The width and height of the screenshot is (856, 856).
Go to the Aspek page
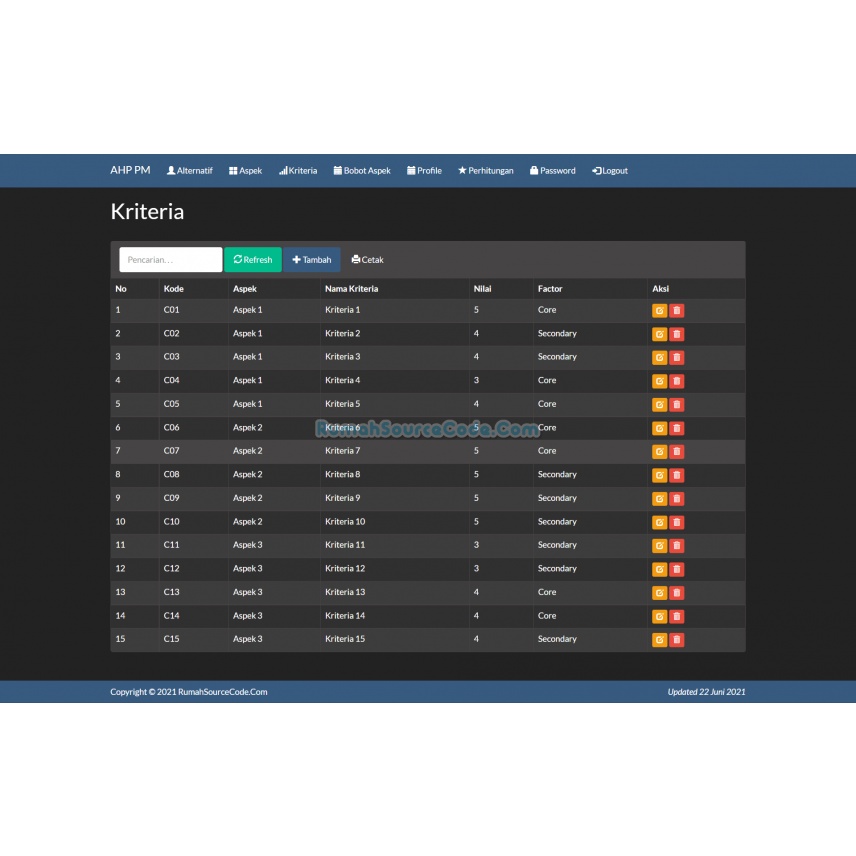coord(245,171)
